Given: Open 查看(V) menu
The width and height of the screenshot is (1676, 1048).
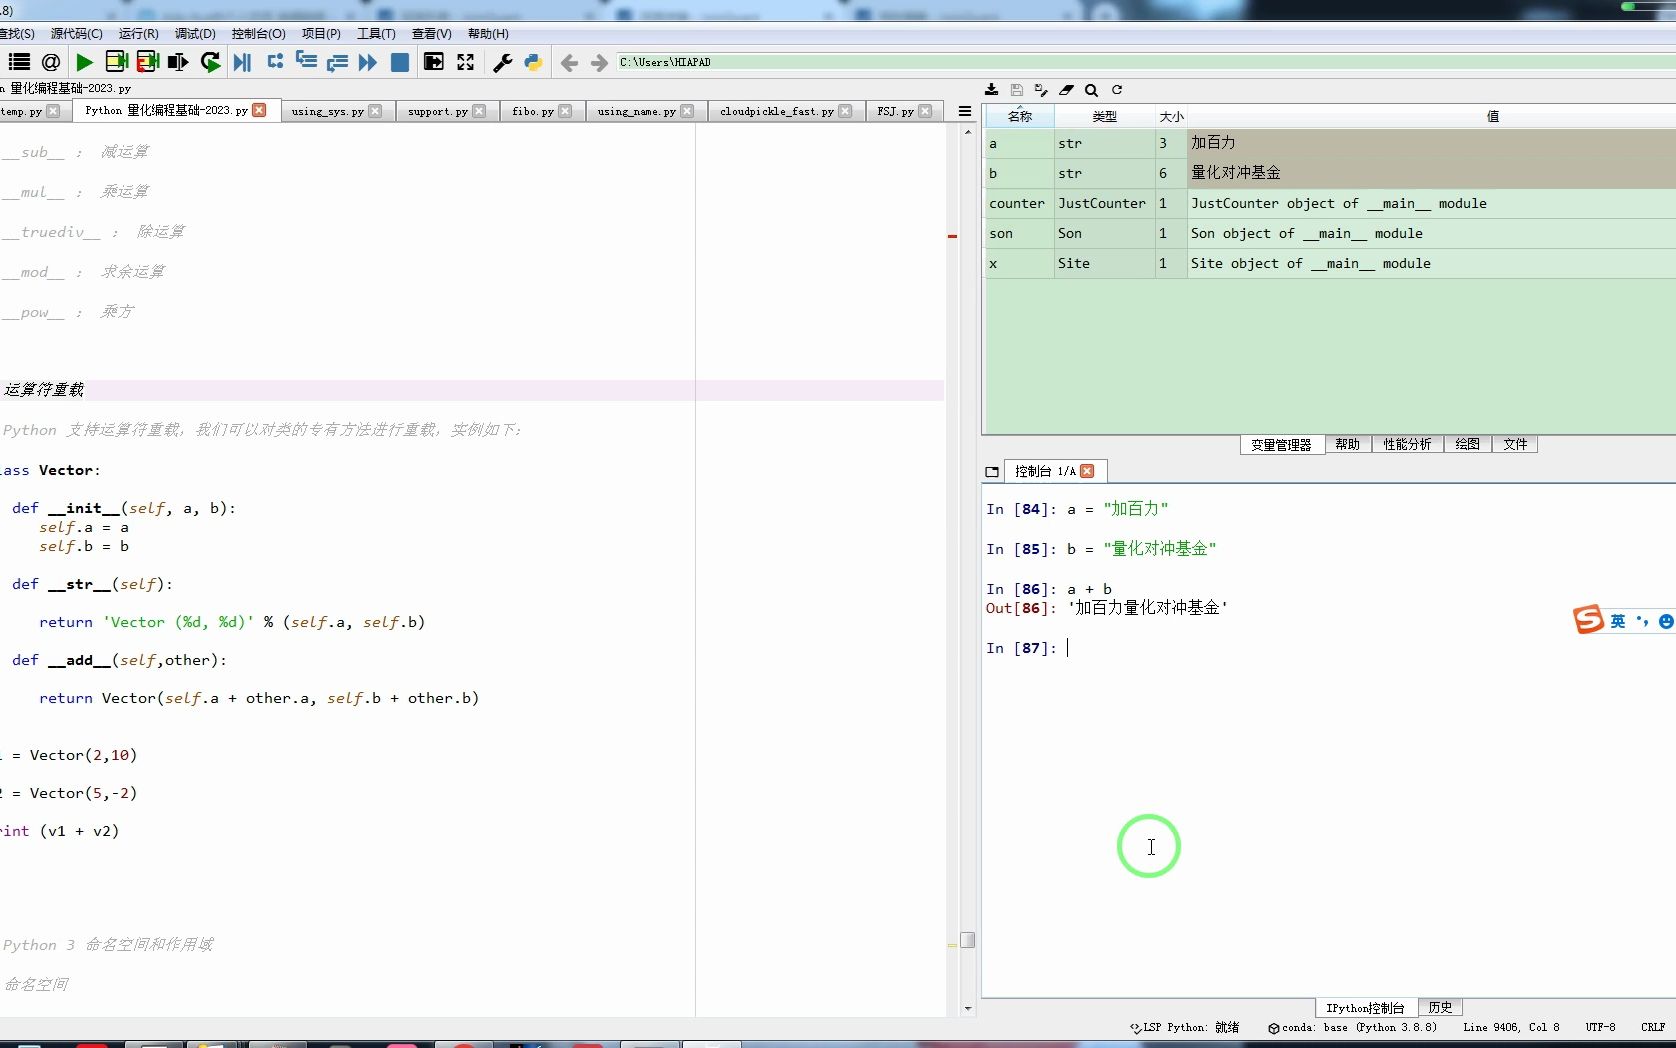Looking at the screenshot, I should click(431, 34).
